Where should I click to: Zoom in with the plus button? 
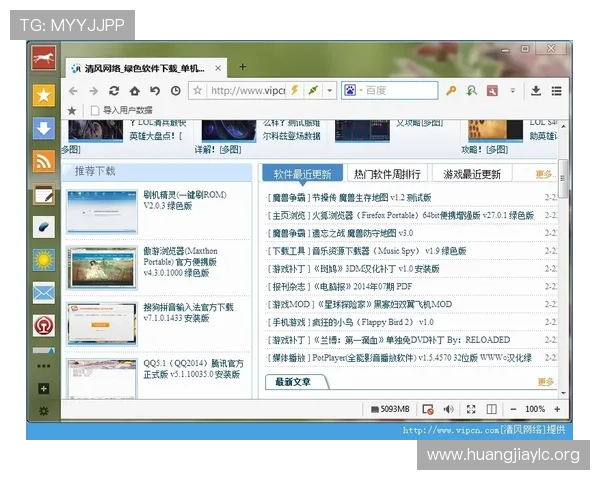[558, 409]
